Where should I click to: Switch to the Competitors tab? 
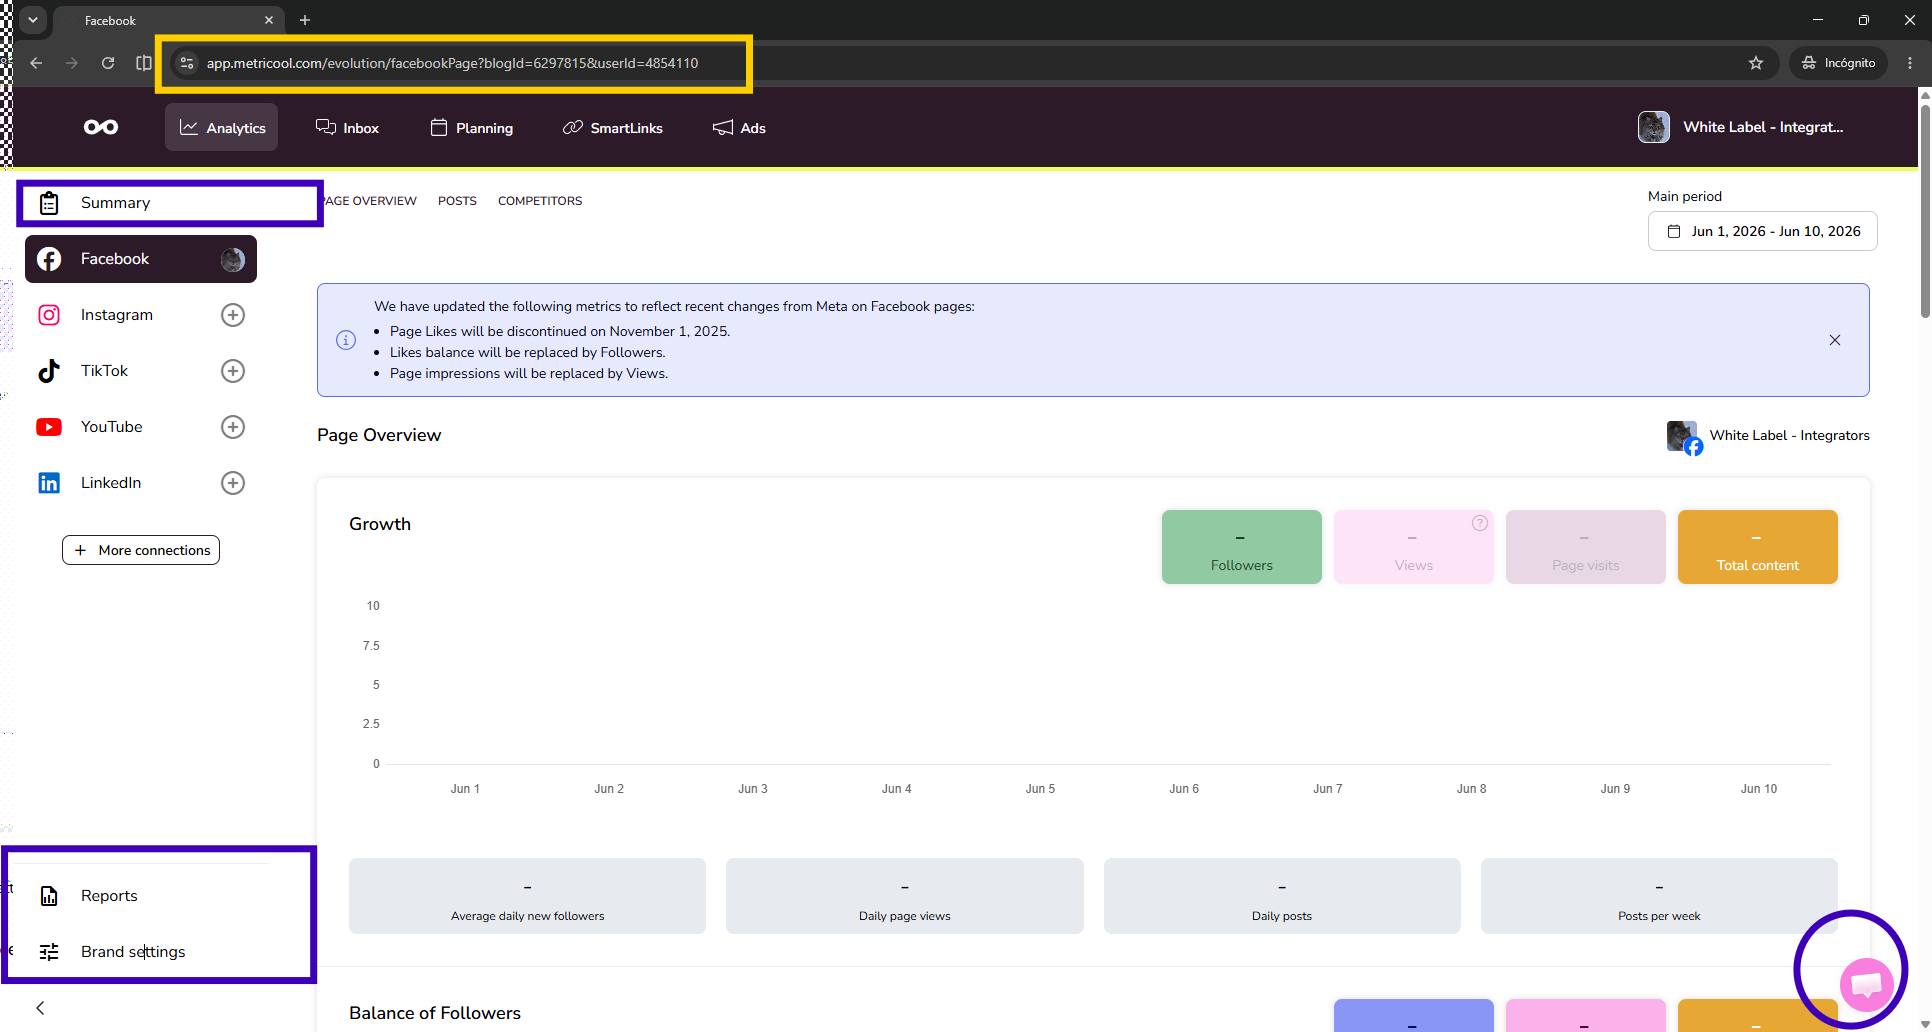540,201
